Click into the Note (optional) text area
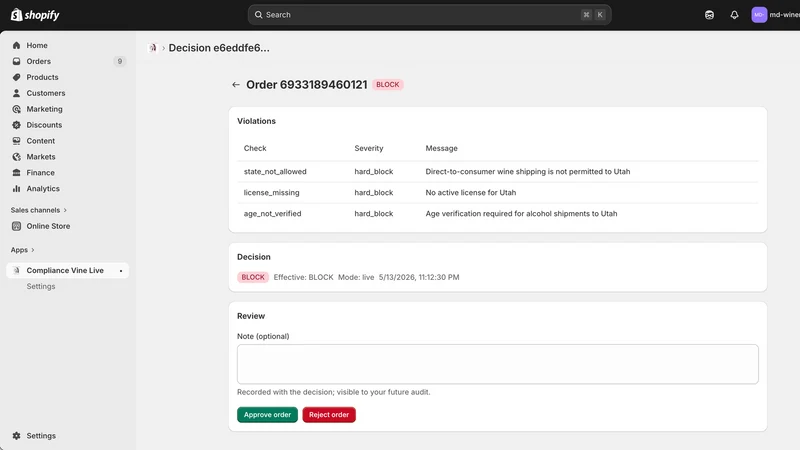The width and height of the screenshot is (800, 450). 497,364
